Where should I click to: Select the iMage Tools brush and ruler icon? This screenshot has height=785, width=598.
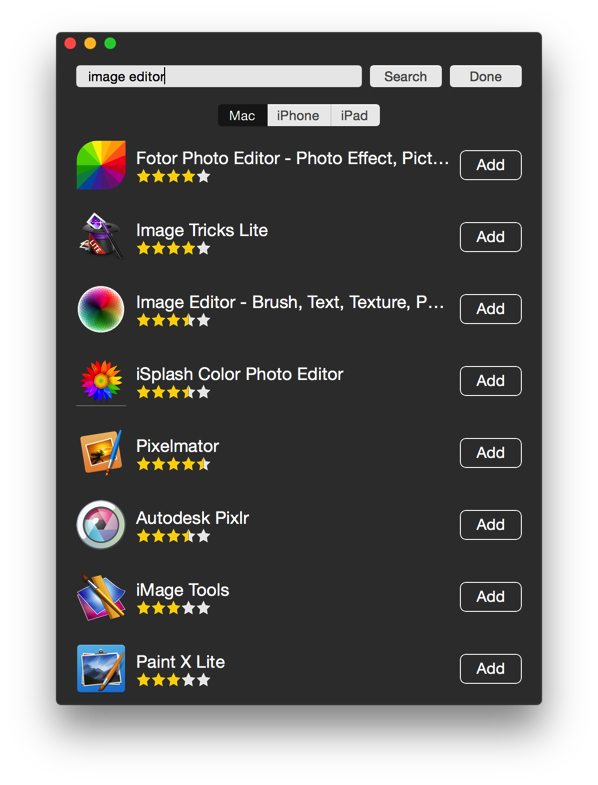(101, 597)
